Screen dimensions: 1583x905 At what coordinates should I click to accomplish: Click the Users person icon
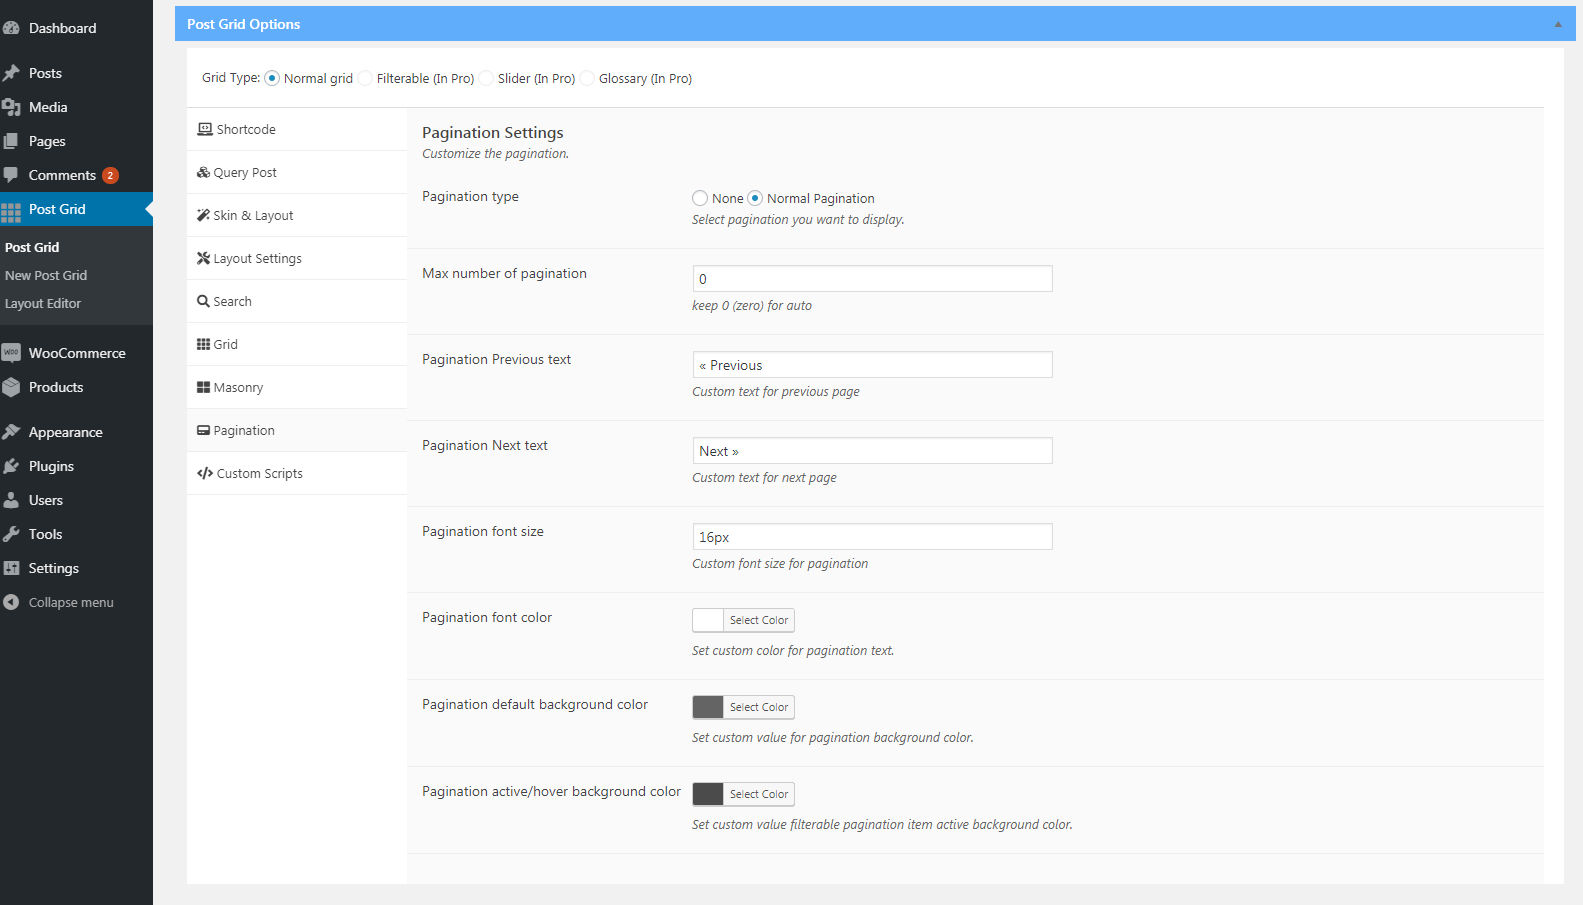click(x=12, y=500)
